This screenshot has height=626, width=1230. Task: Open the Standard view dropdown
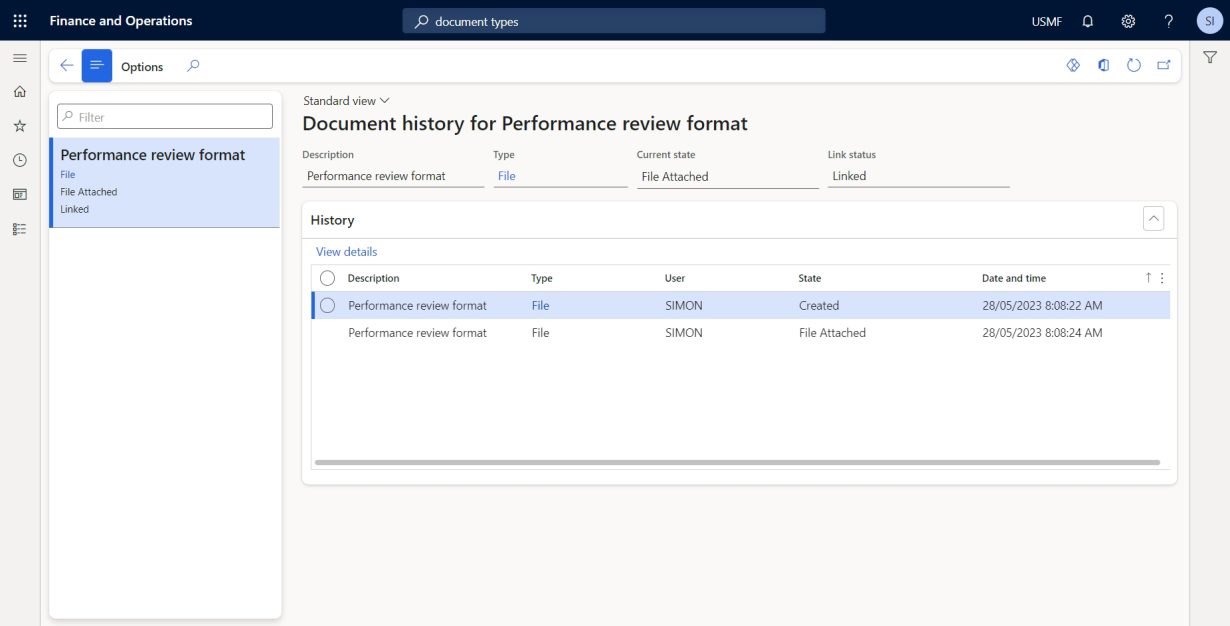[x=344, y=100]
